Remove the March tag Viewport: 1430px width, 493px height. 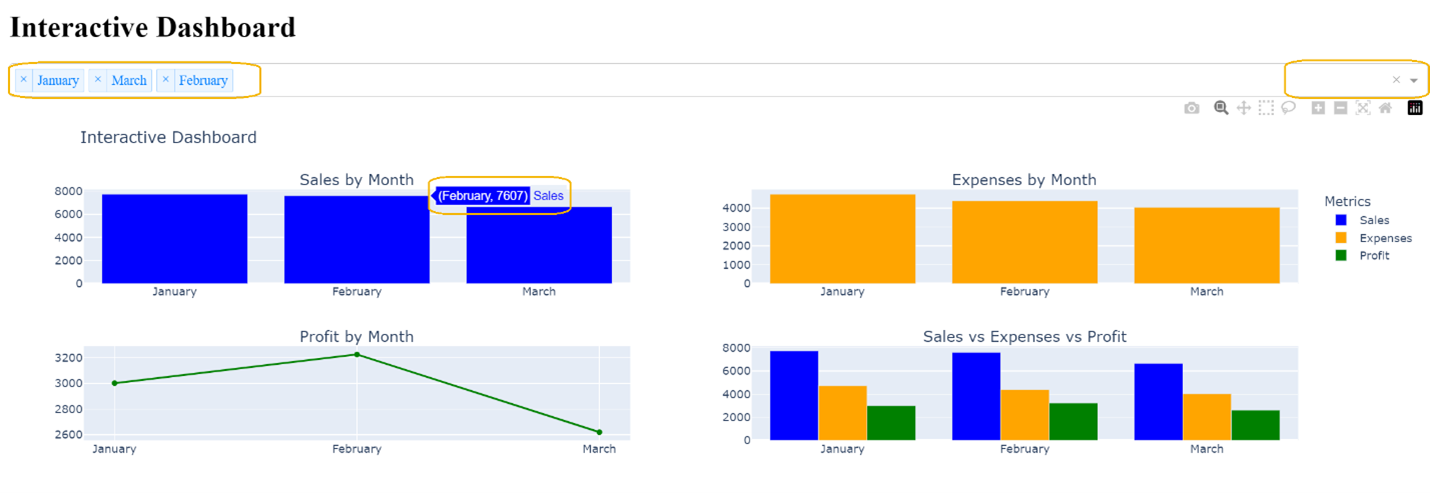(97, 80)
